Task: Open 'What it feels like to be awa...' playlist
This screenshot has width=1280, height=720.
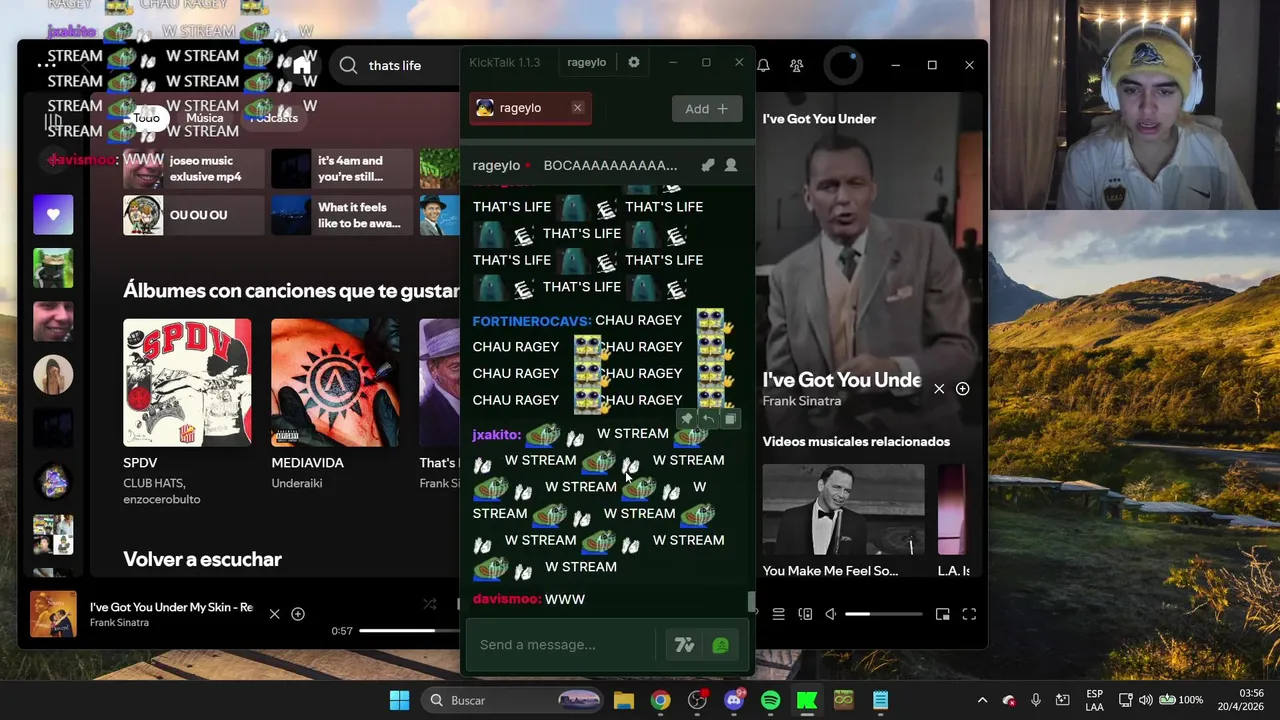Action: coord(342,216)
